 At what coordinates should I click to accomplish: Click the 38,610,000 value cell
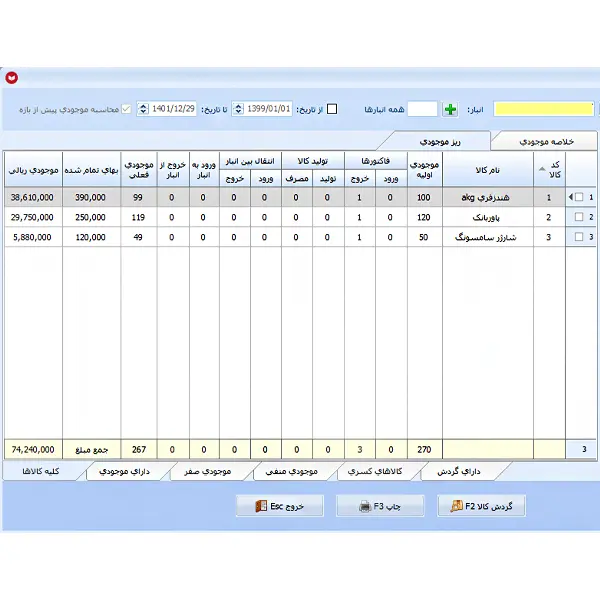coord(33,197)
